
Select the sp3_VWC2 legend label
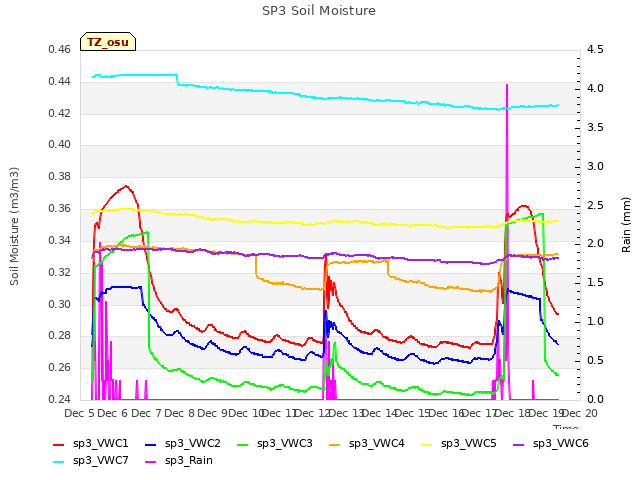point(193,443)
